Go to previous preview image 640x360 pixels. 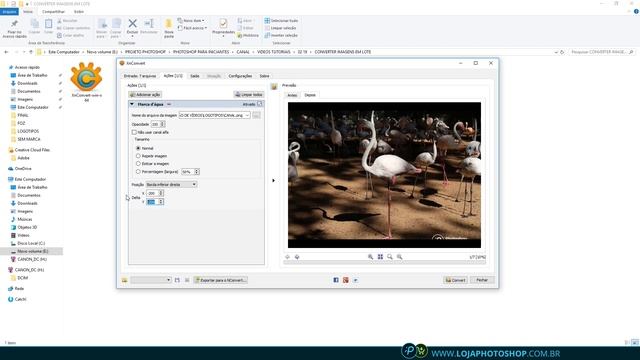click(x=287, y=257)
